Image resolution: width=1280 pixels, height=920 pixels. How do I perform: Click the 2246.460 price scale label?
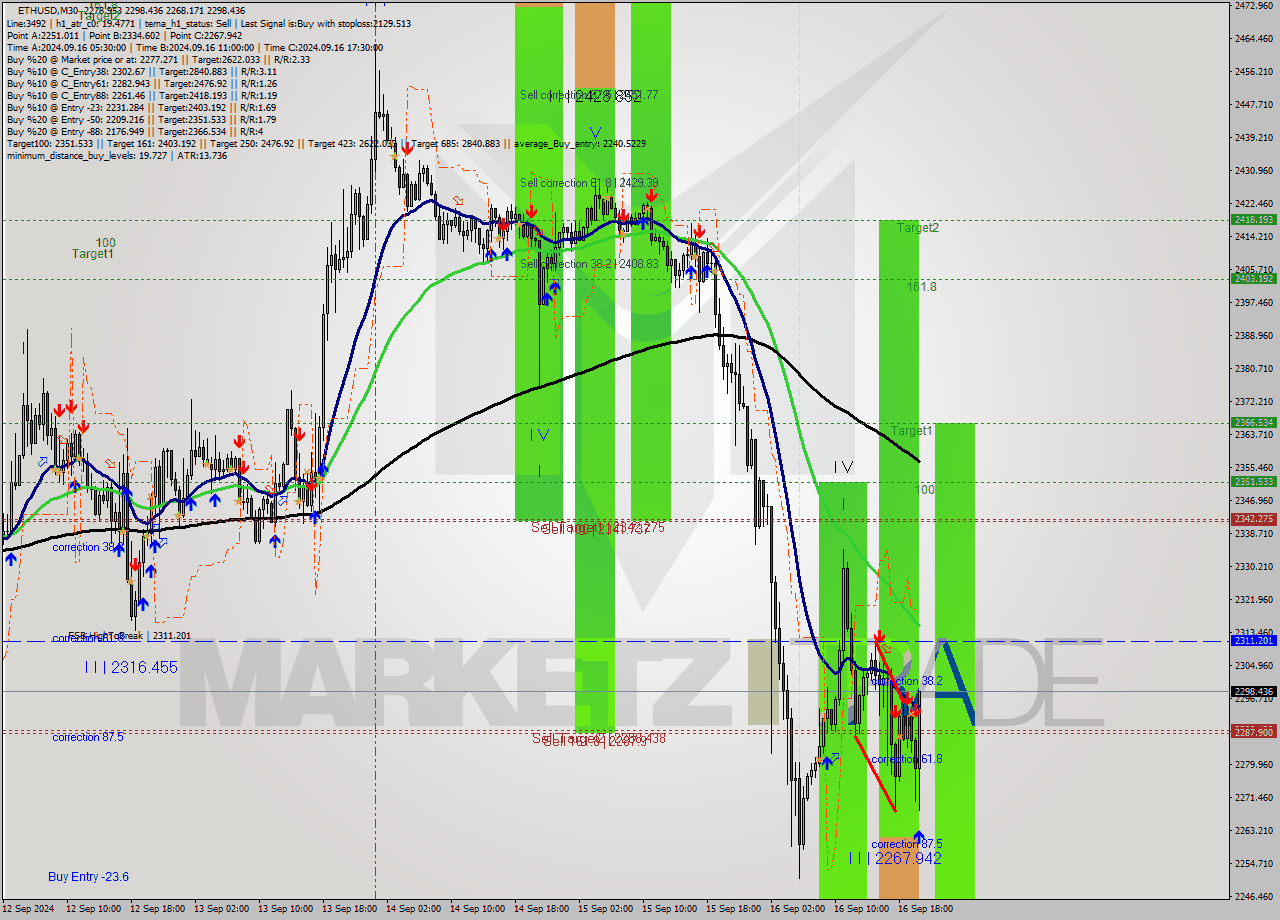tap(1254, 897)
